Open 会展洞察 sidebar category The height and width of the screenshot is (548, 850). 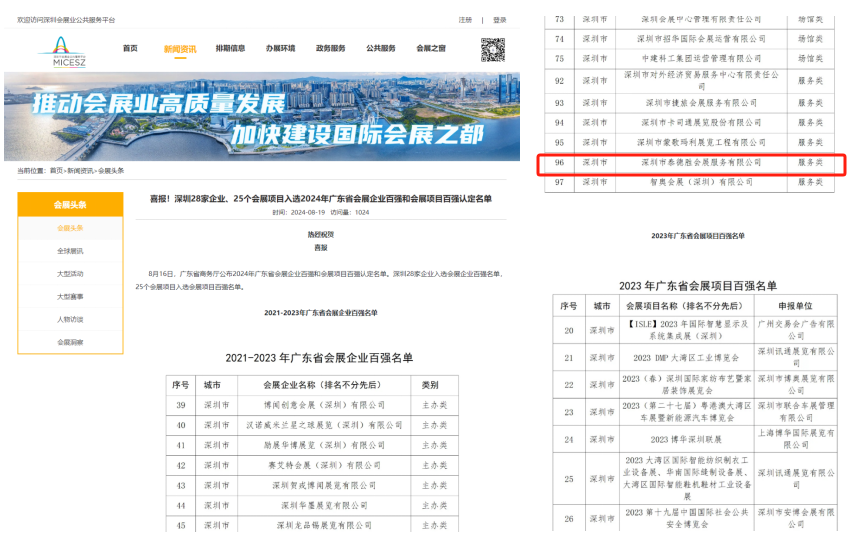click(70, 343)
